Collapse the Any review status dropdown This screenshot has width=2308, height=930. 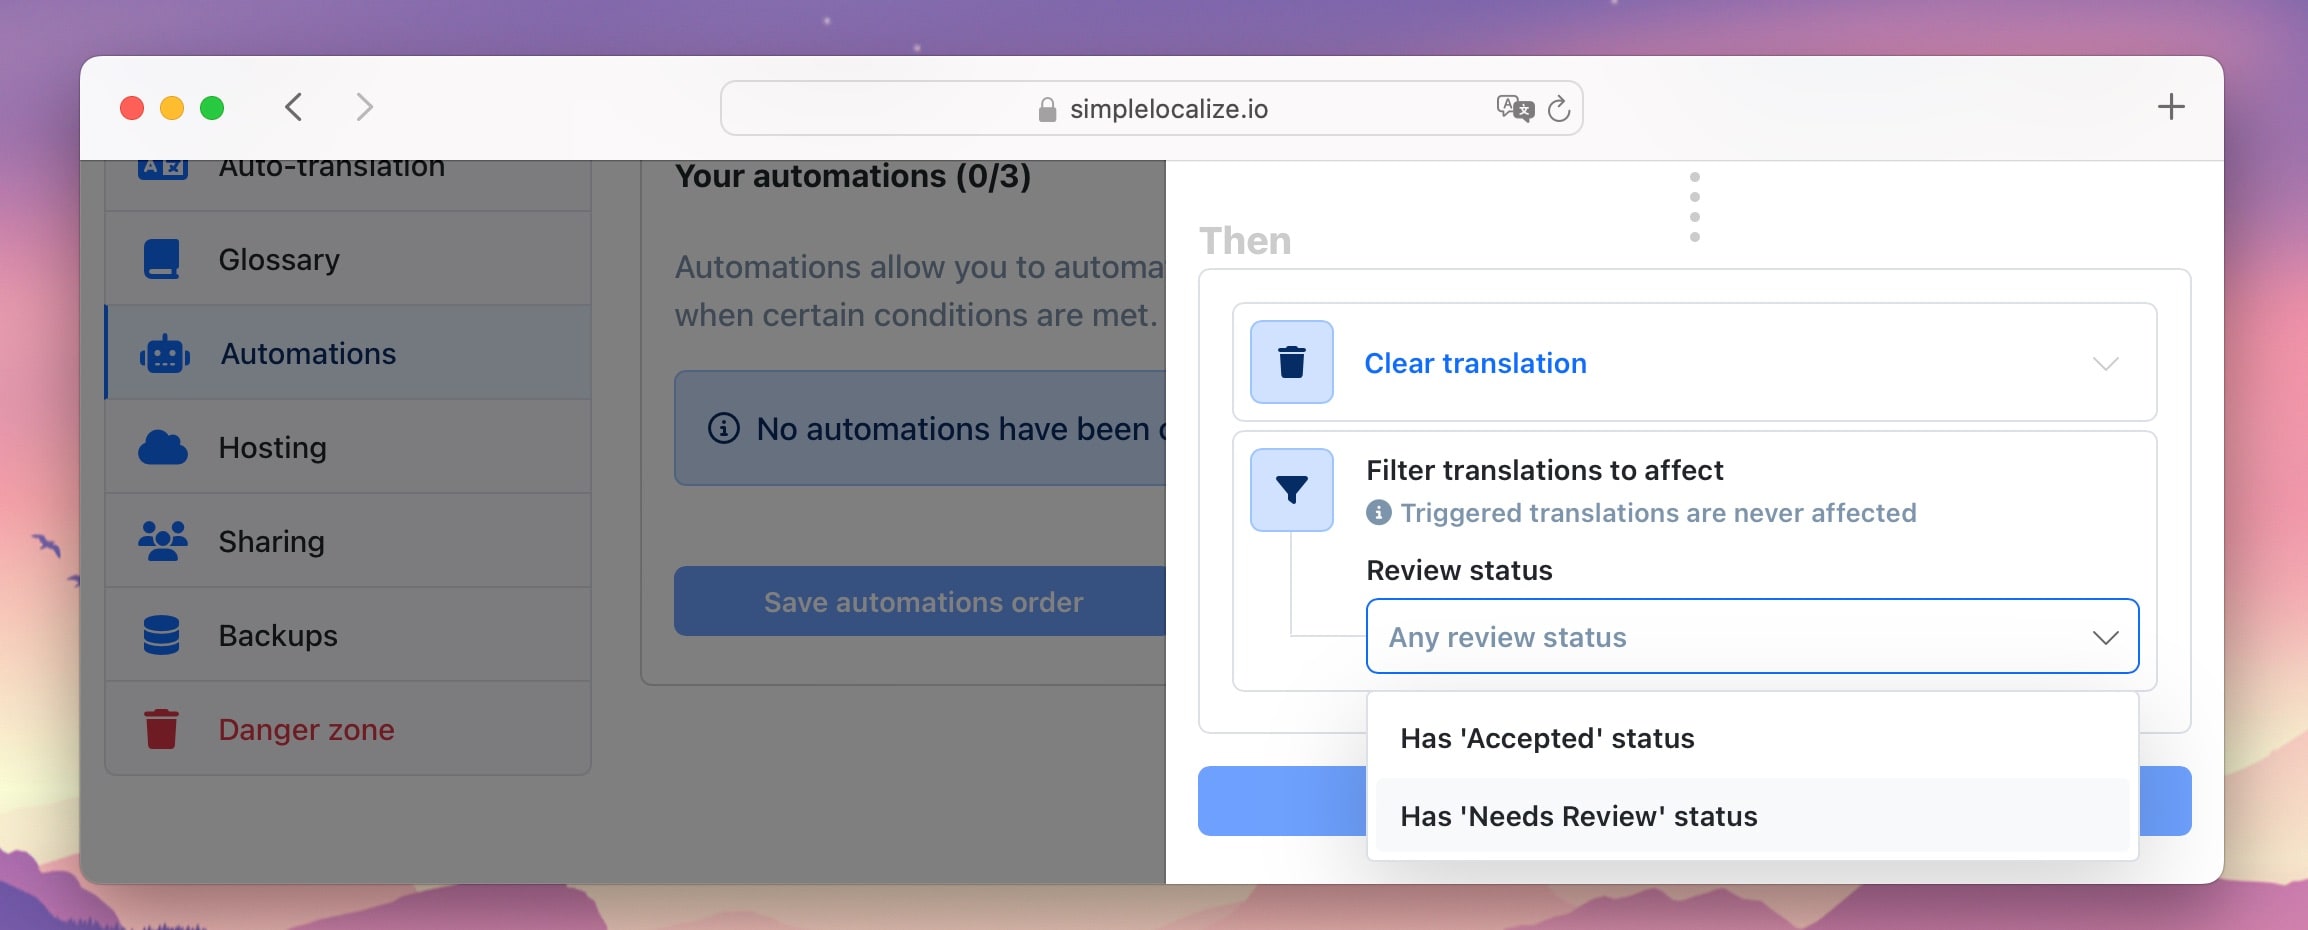click(1752, 636)
